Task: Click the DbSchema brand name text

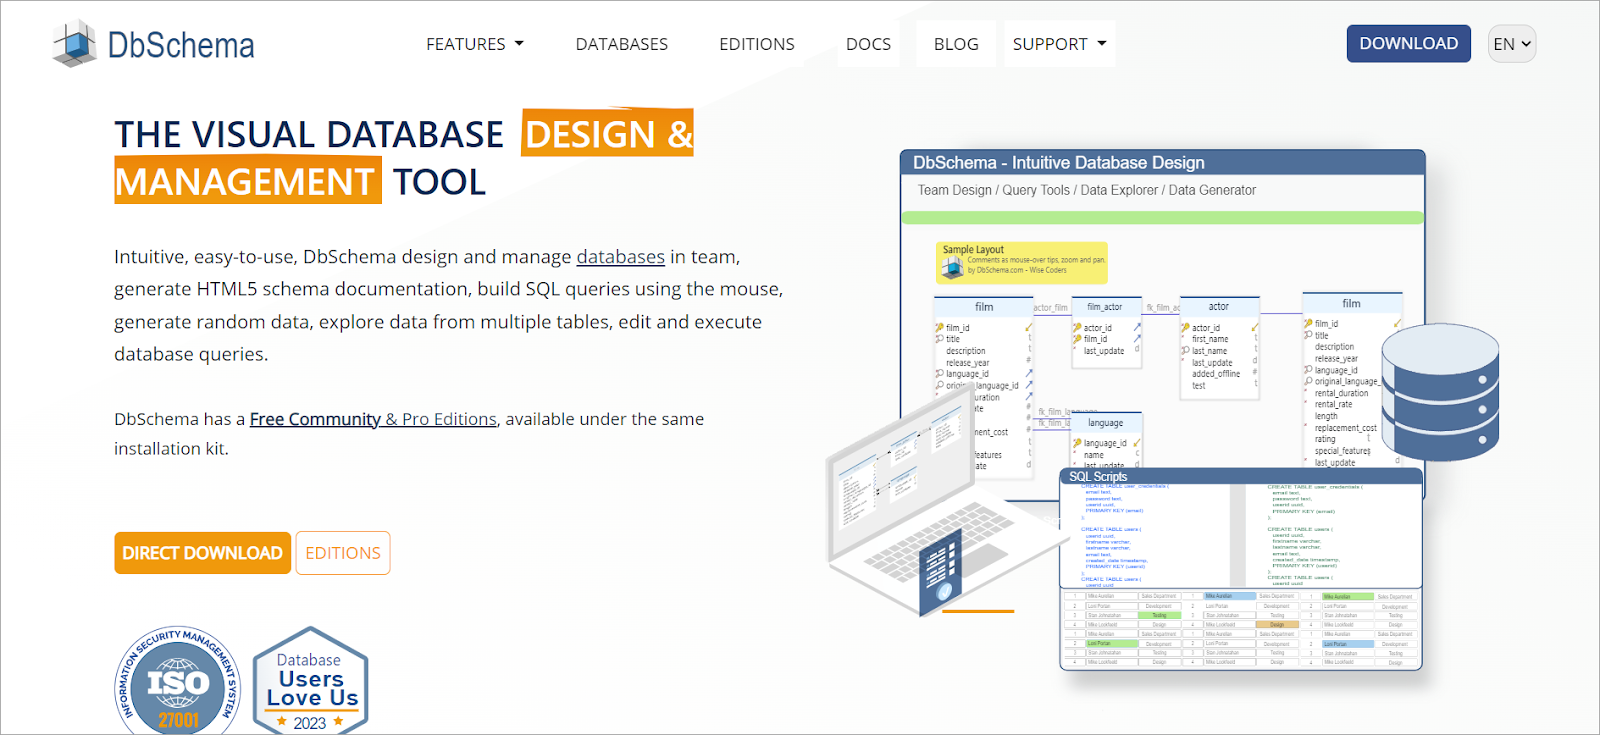Action: (x=181, y=45)
